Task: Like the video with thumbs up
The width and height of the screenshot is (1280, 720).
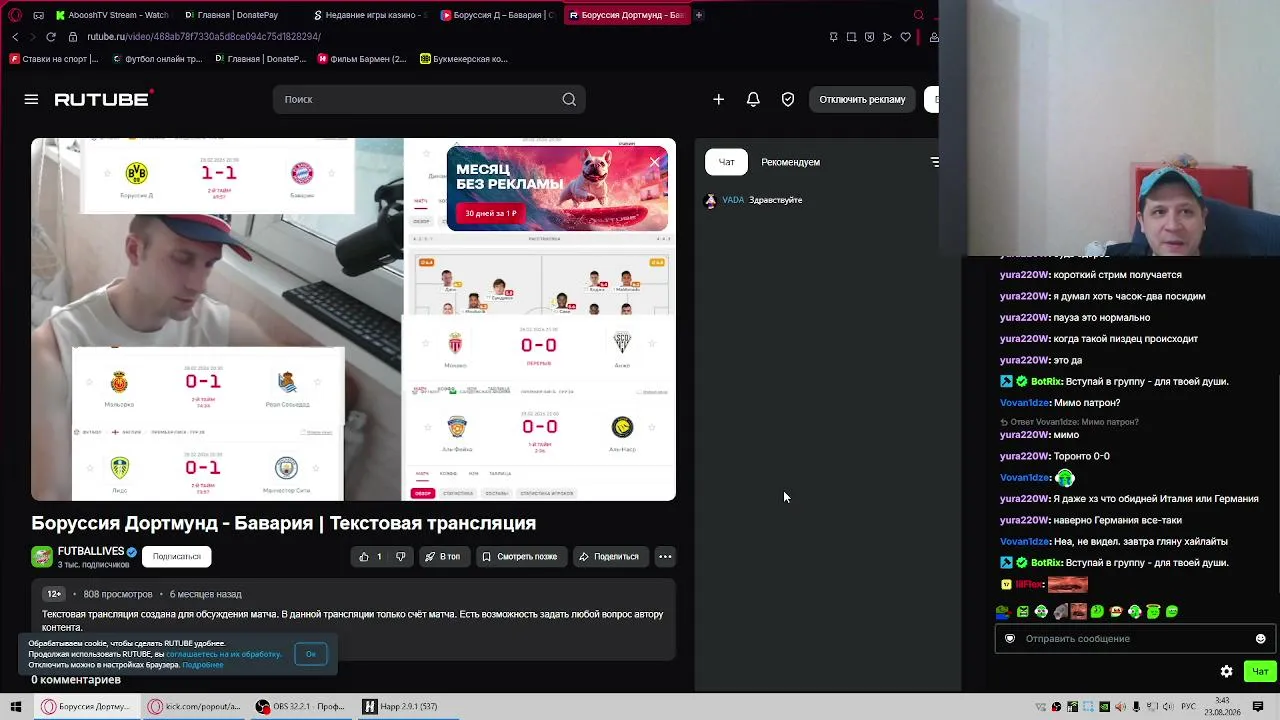Action: pos(364,557)
